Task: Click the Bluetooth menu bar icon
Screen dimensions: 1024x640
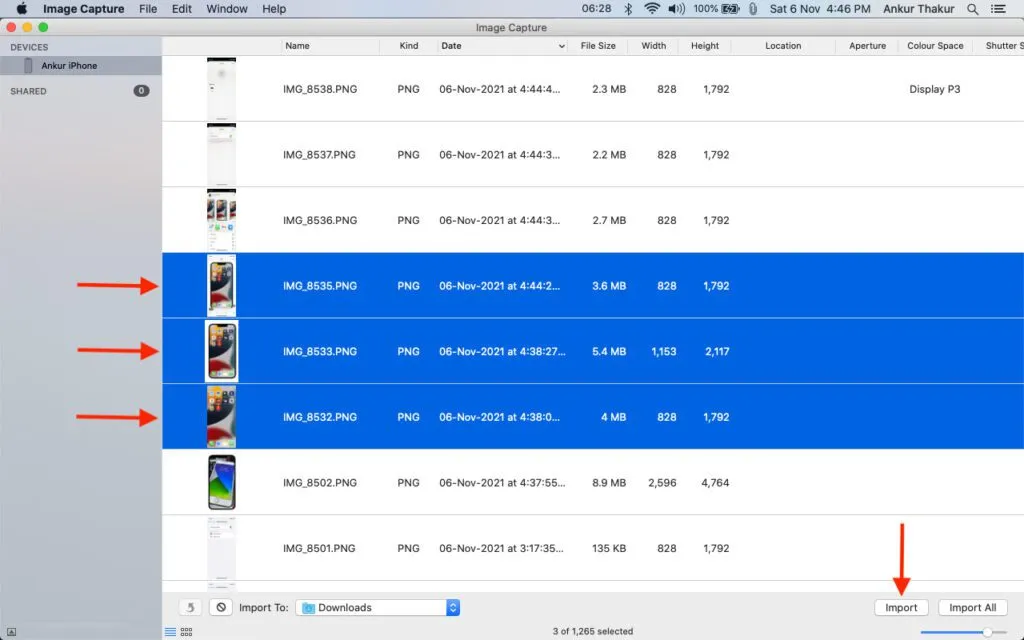Action: point(628,8)
